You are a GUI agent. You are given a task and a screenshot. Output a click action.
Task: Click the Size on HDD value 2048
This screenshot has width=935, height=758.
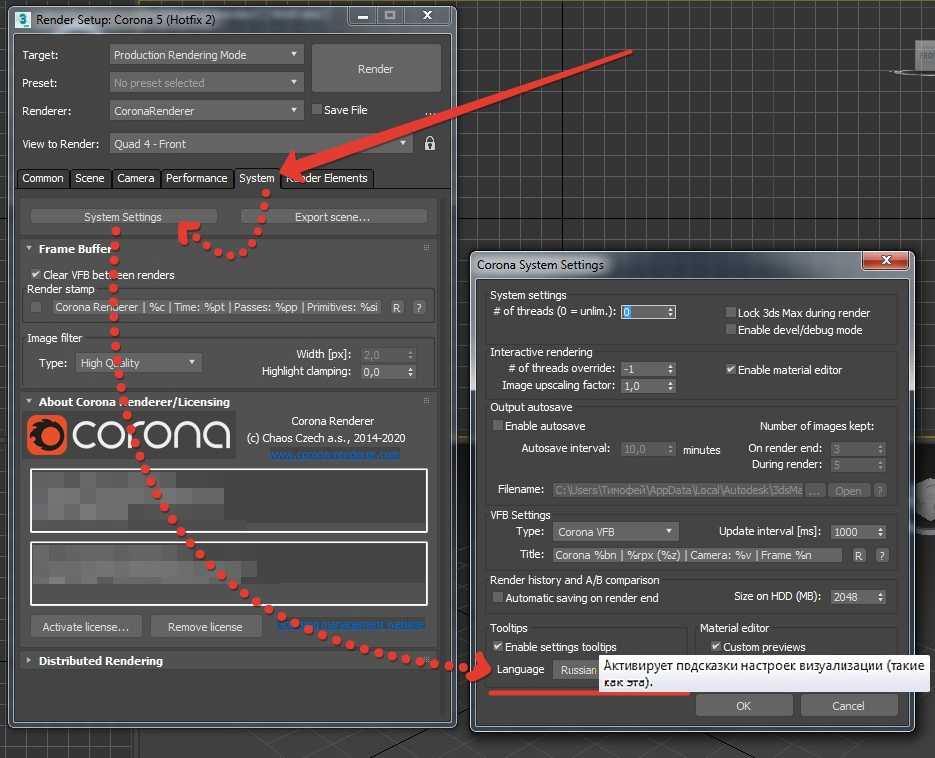click(853, 596)
